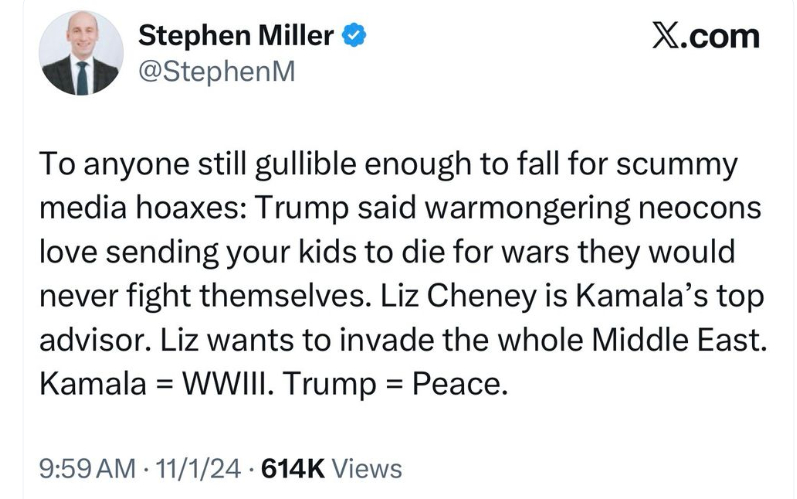The width and height of the screenshot is (797, 499).
Task: Open the Stephen Miller display name
Action: (x=236, y=38)
